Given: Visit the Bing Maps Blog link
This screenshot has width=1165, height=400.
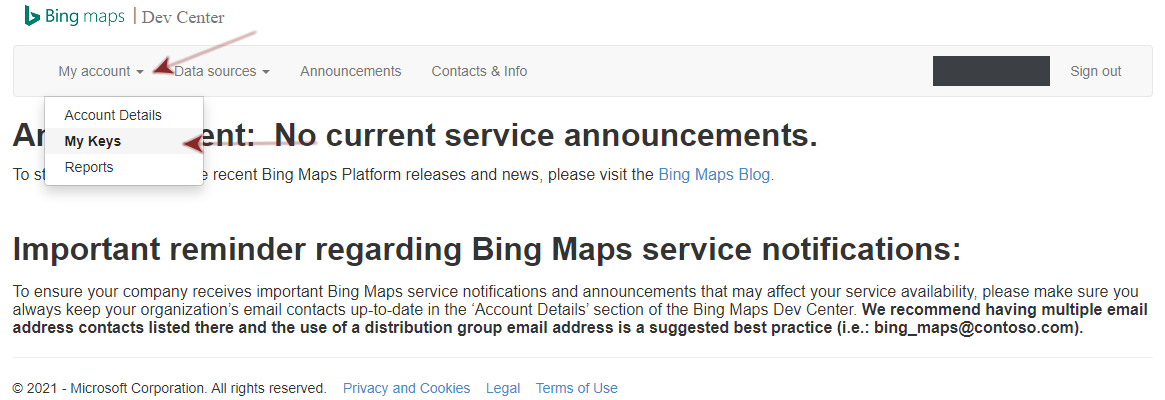Looking at the screenshot, I should pos(714,176).
